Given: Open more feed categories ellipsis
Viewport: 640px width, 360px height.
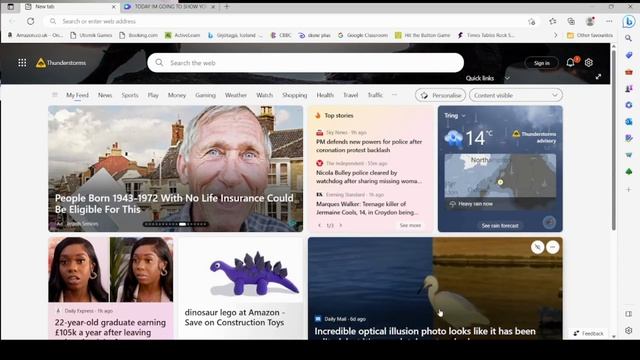Looking at the screenshot, I should tap(394, 95).
